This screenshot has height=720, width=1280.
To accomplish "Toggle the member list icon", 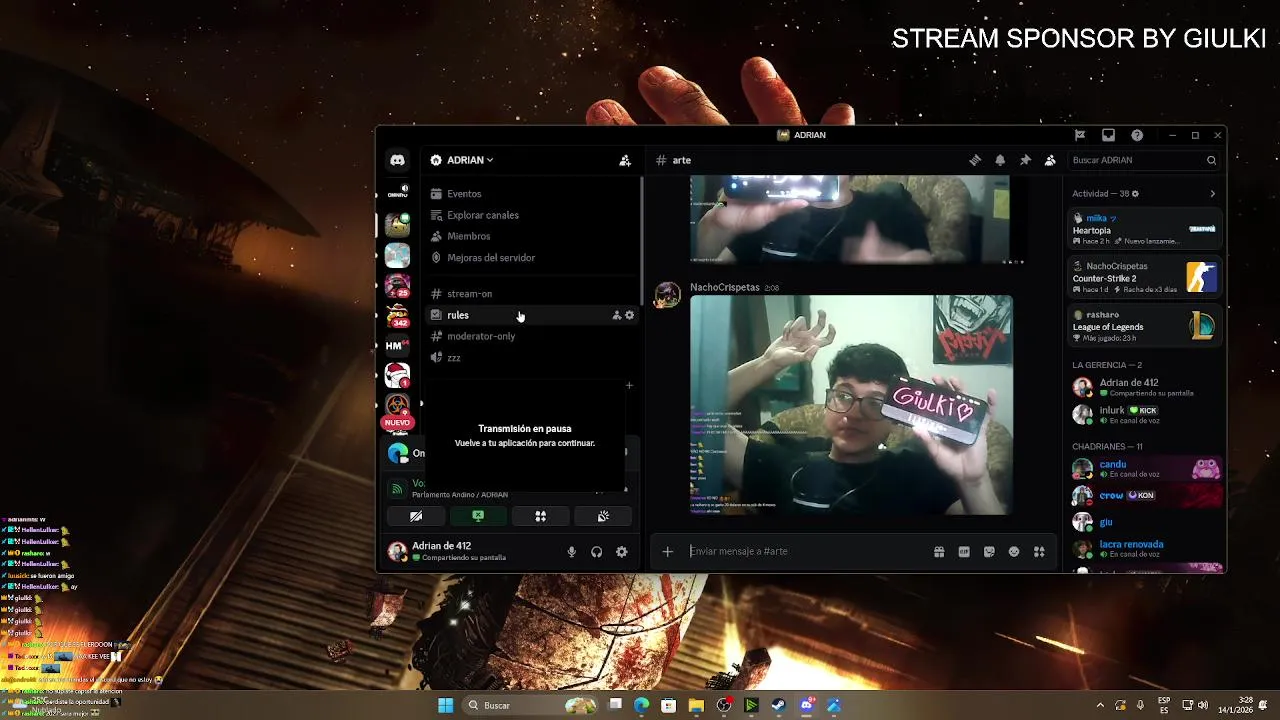I will (x=1050, y=160).
